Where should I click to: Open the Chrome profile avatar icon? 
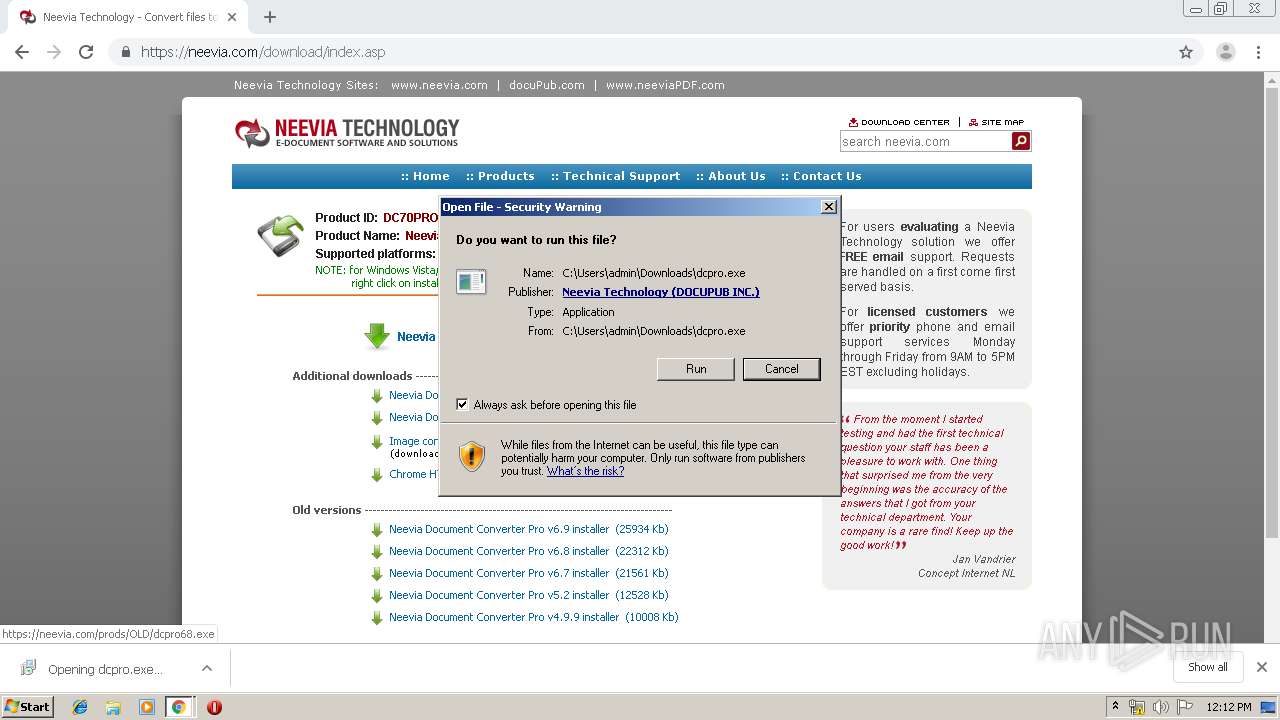tap(1225, 52)
